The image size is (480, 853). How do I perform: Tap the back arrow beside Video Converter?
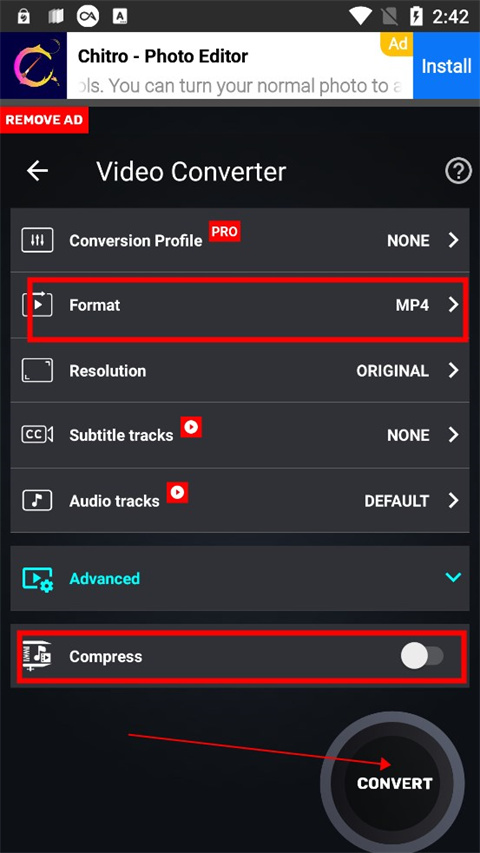point(37,171)
